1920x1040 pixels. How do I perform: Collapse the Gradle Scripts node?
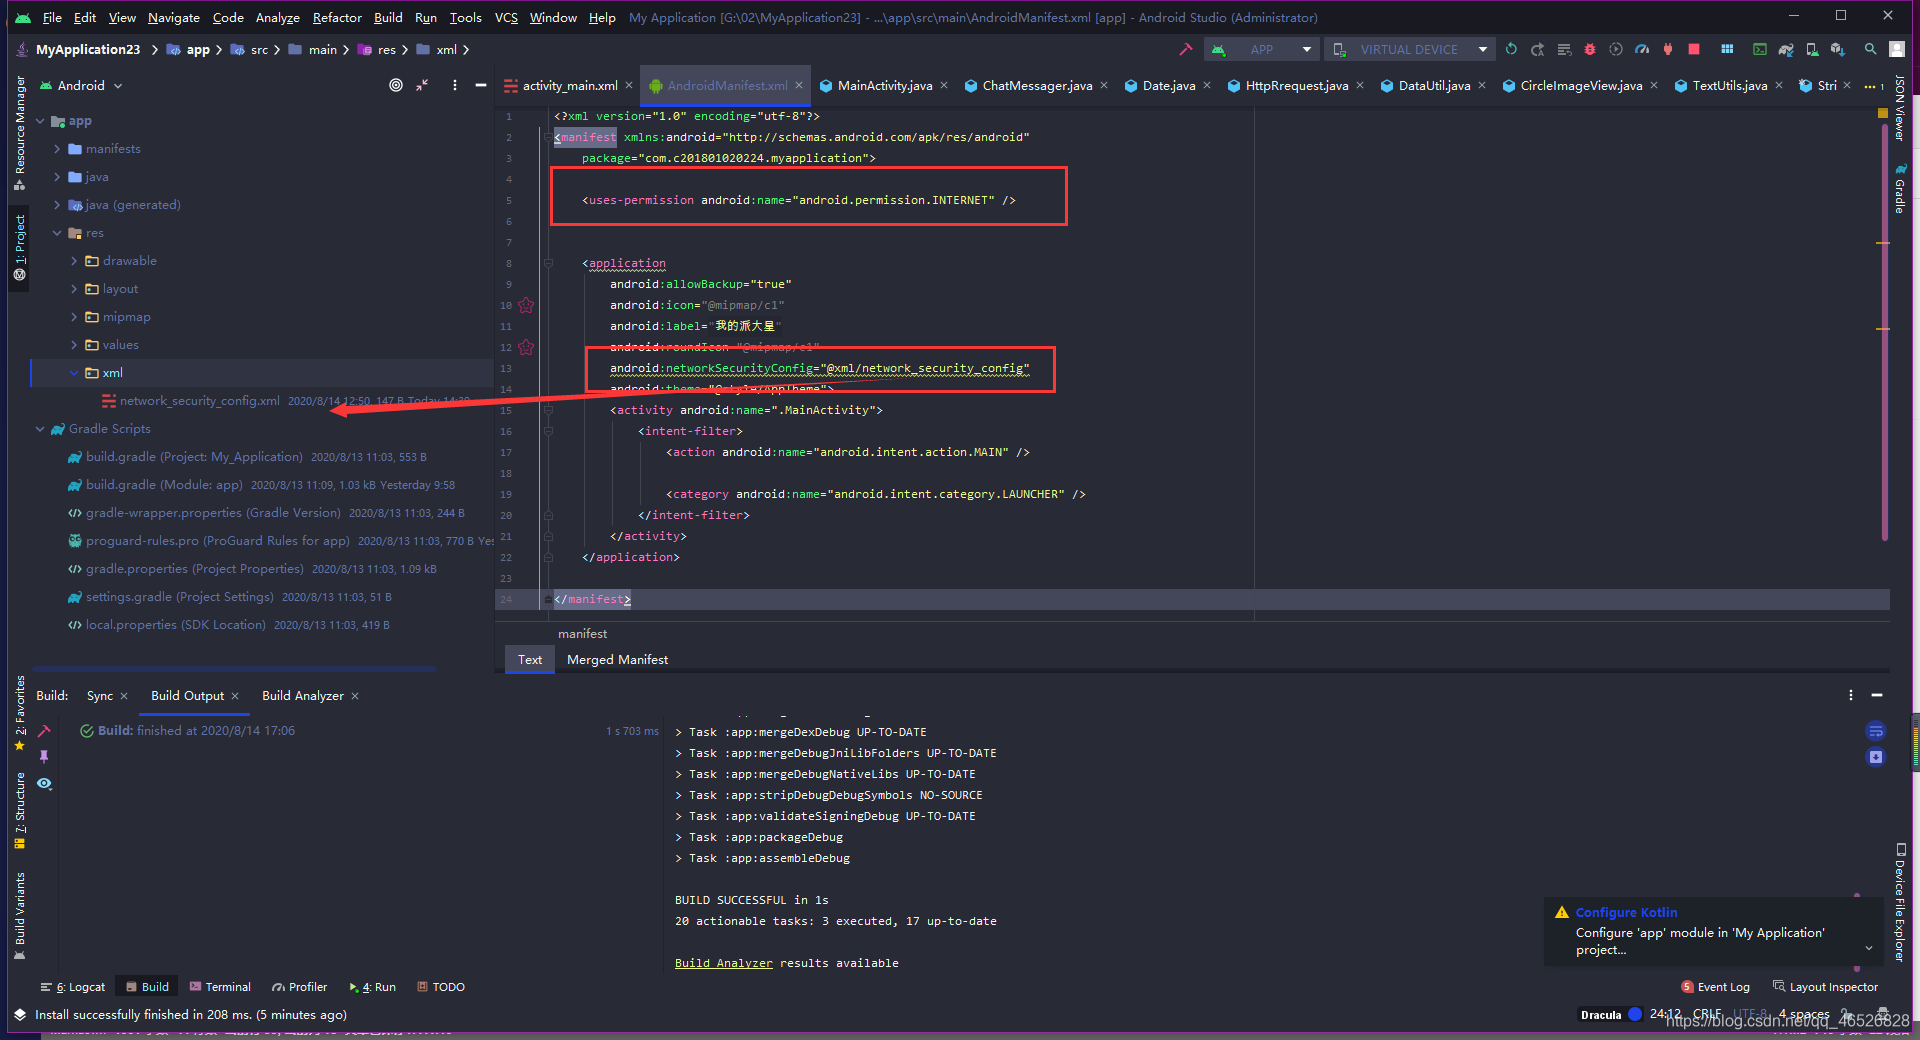[40, 429]
